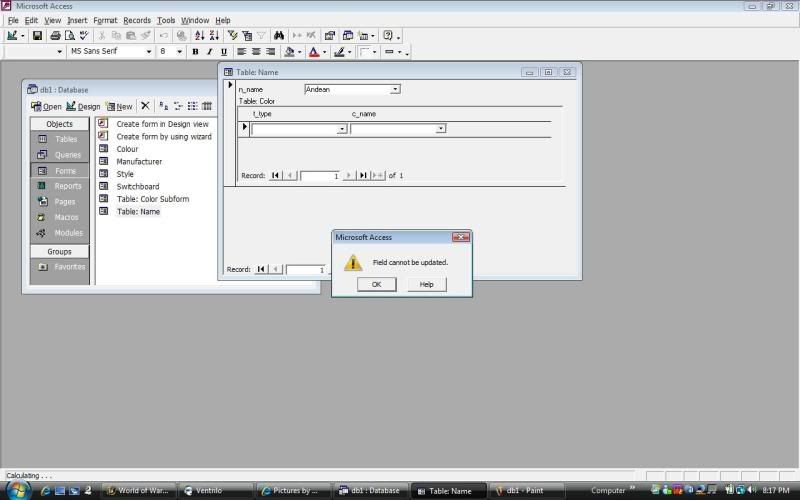Open the Records menu

[137, 20]
